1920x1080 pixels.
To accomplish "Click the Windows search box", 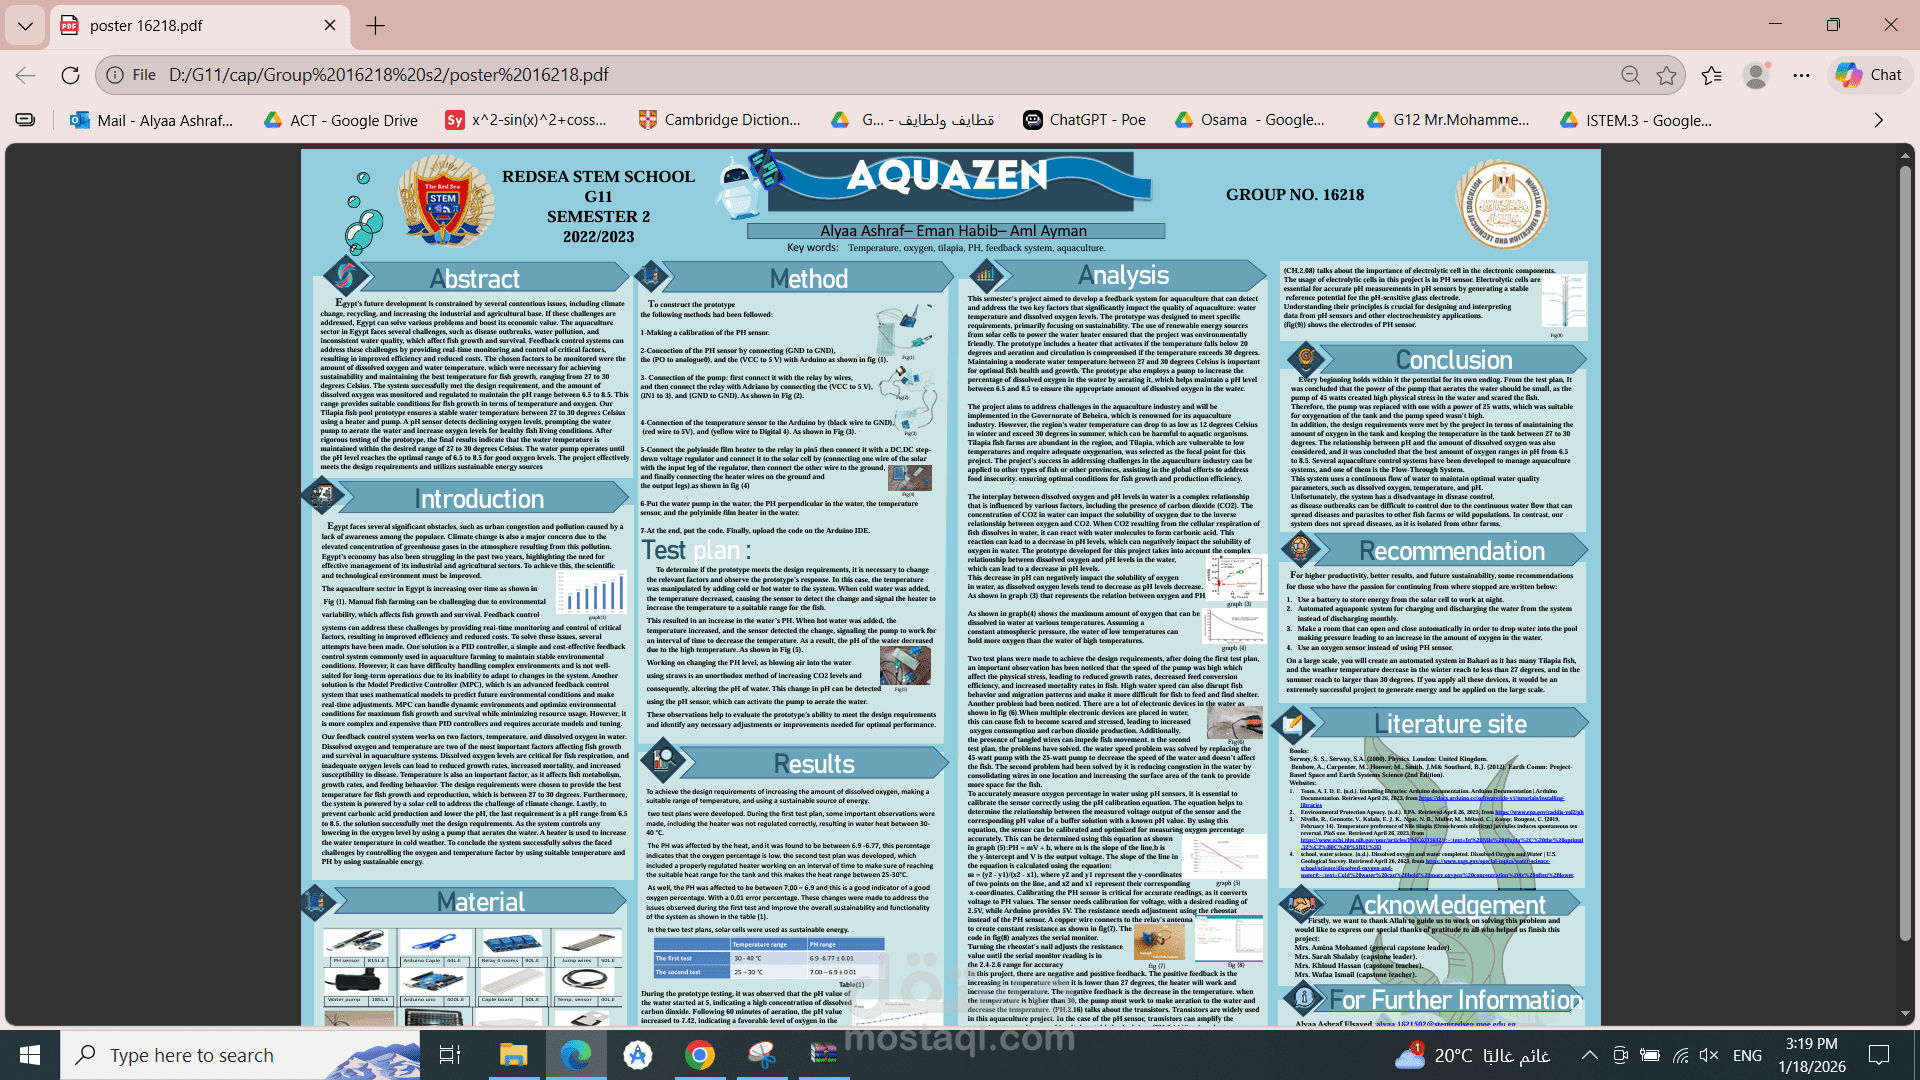I will tap(200, 1054).
